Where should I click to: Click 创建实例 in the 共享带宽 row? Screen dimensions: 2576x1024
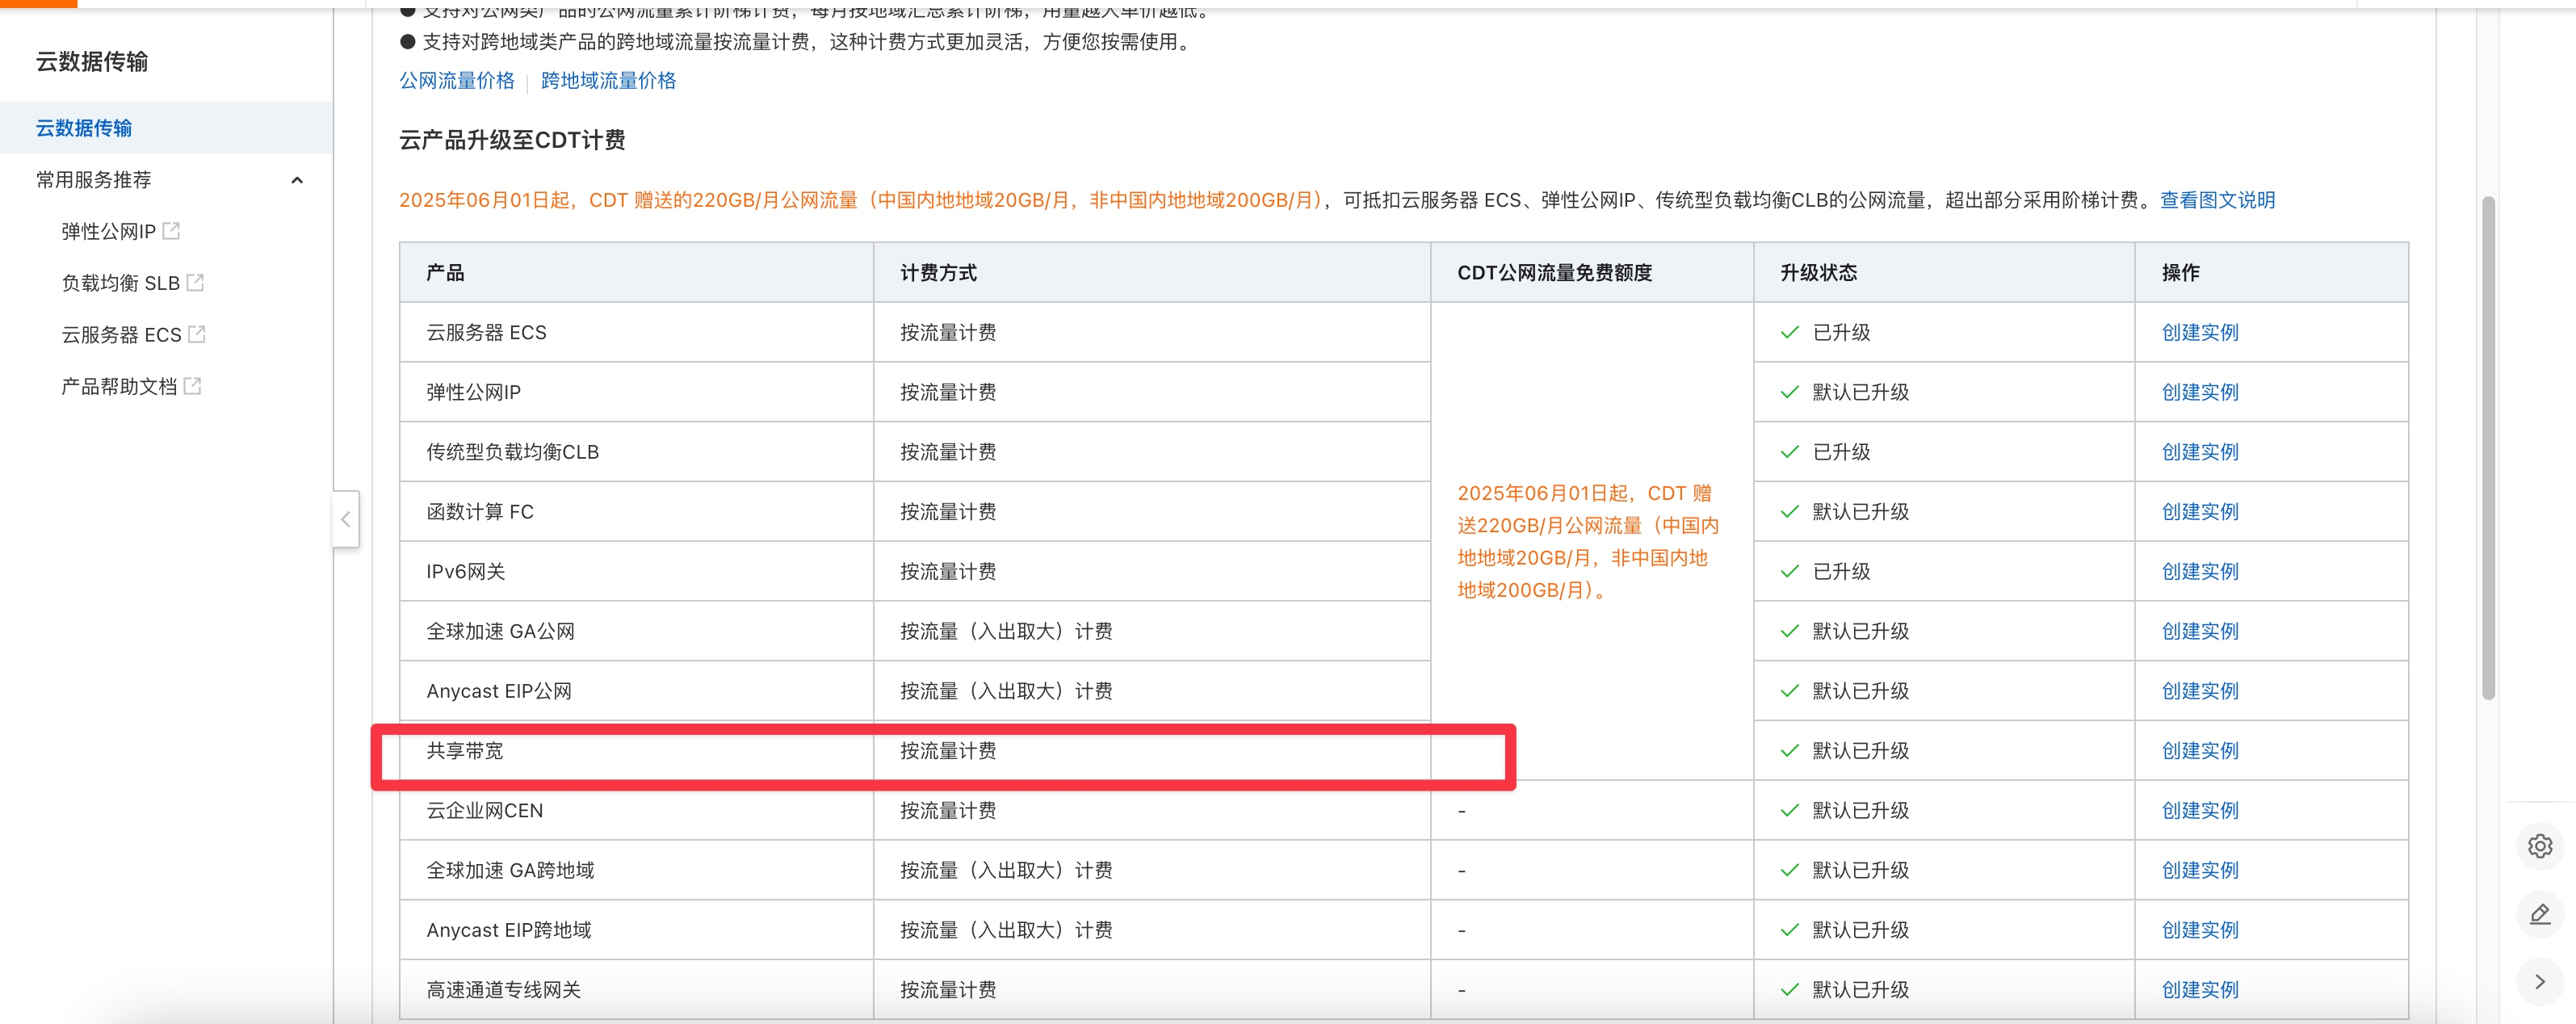tap(2199, 751)
